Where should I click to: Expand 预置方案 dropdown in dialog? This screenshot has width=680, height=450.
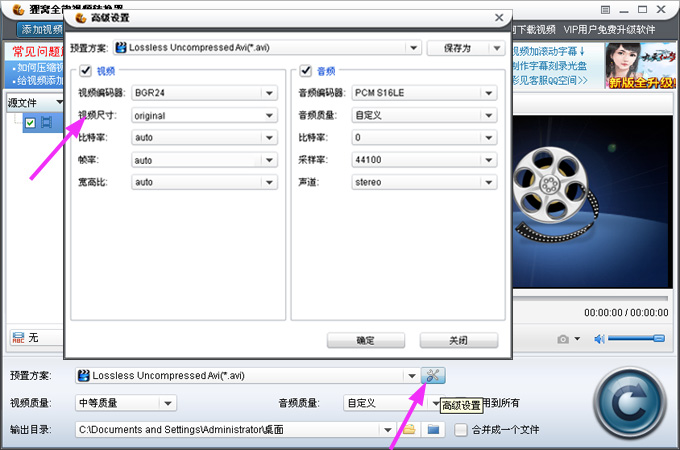[x=414, y=48]
